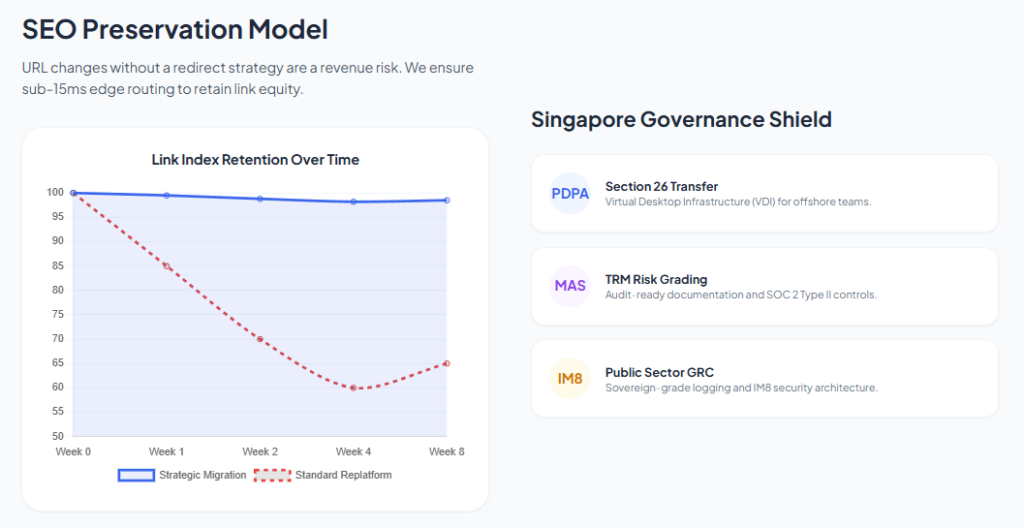The height and width of the screenshot is (528, 1024).
Task: Click the SEO Preservation Model heading
Action: (175, 30)
